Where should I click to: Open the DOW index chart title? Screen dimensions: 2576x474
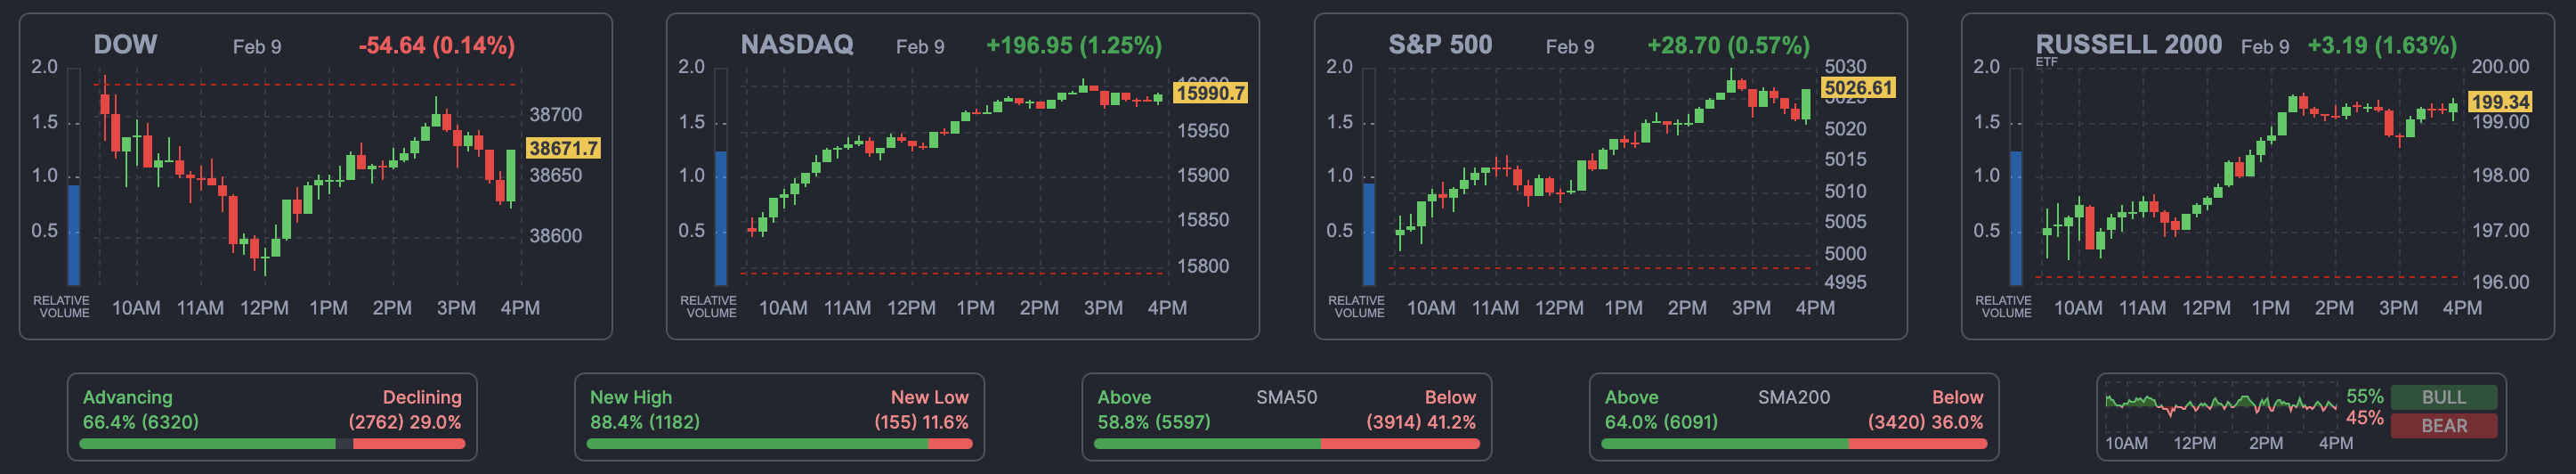coord(125,44)
